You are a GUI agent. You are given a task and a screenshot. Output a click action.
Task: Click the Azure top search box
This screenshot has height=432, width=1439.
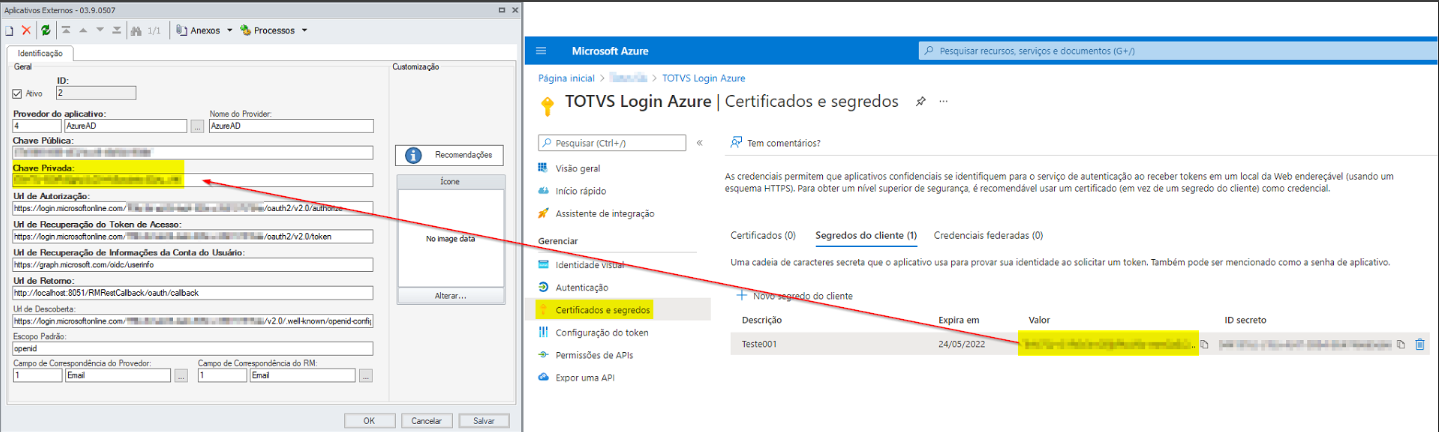pyautogui.click(x=1177, y=51)
